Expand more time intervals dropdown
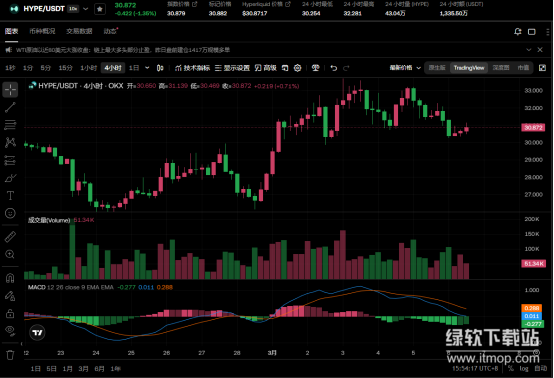The width and height of the screenshot is (554, 378). 147,68
